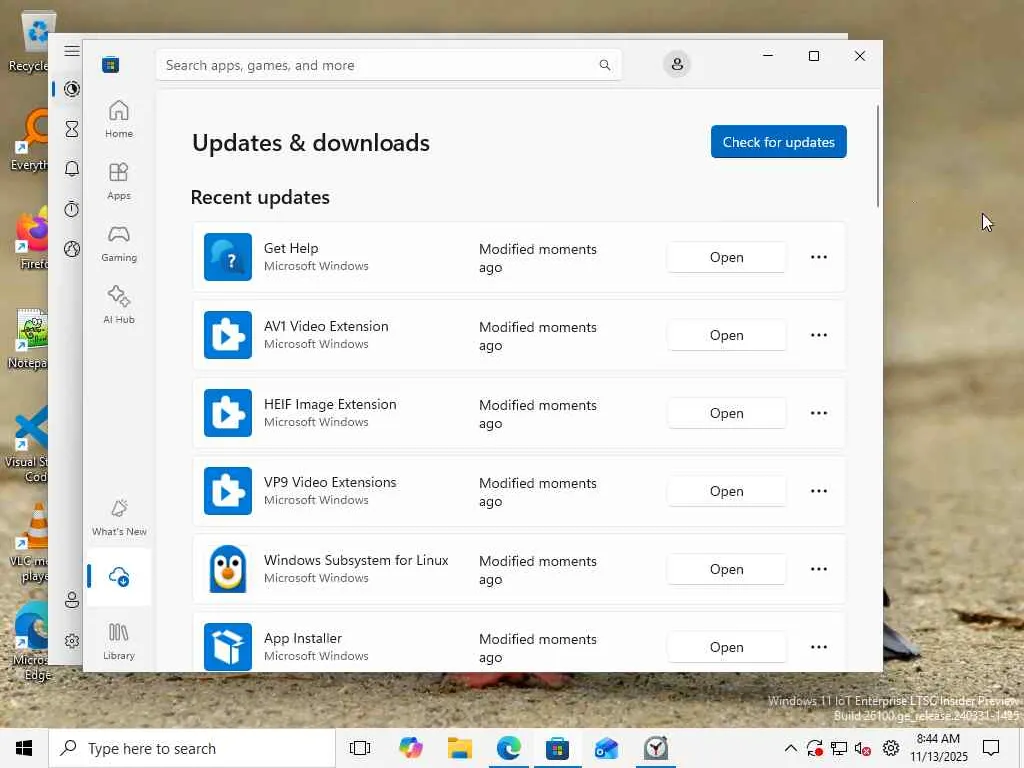Screen dimensions: 1024x768
Task: Click the AV1 Video Extension app icon
Action: click(x=228, y=335)
